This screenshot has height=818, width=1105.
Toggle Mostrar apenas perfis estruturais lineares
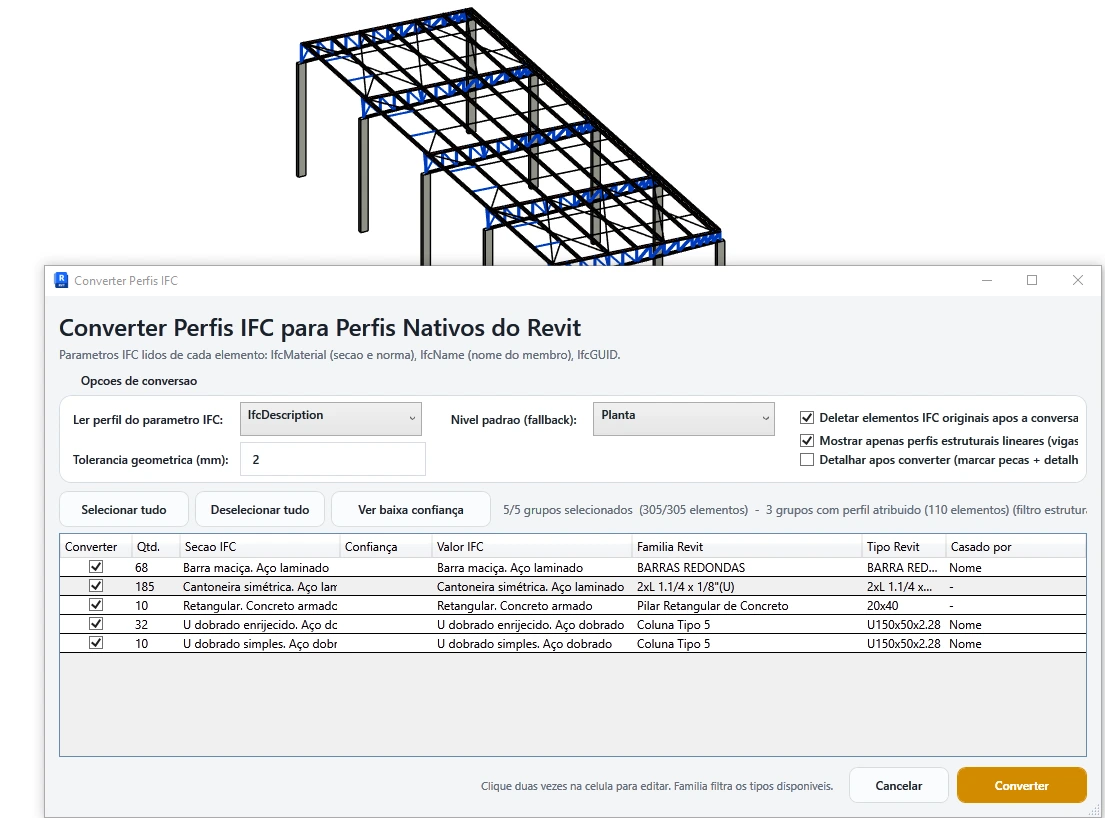coord(807,440)
